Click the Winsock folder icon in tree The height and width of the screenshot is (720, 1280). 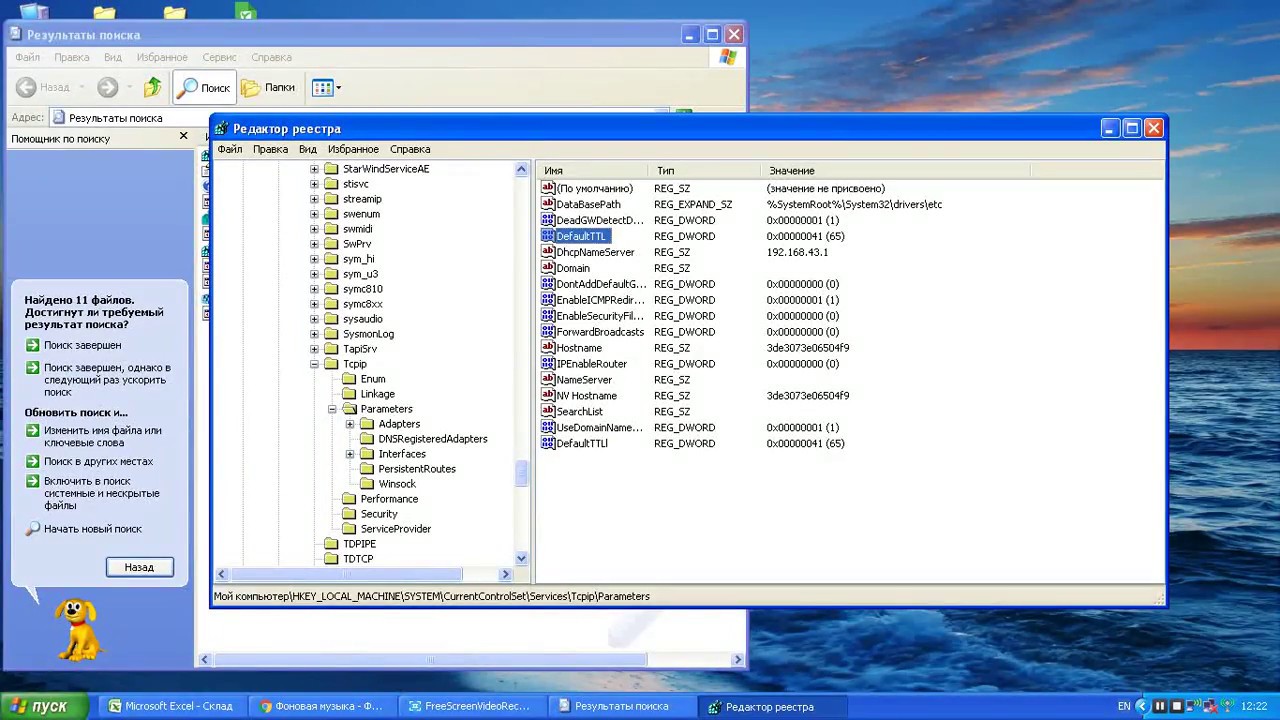click(x=367, y=484)
